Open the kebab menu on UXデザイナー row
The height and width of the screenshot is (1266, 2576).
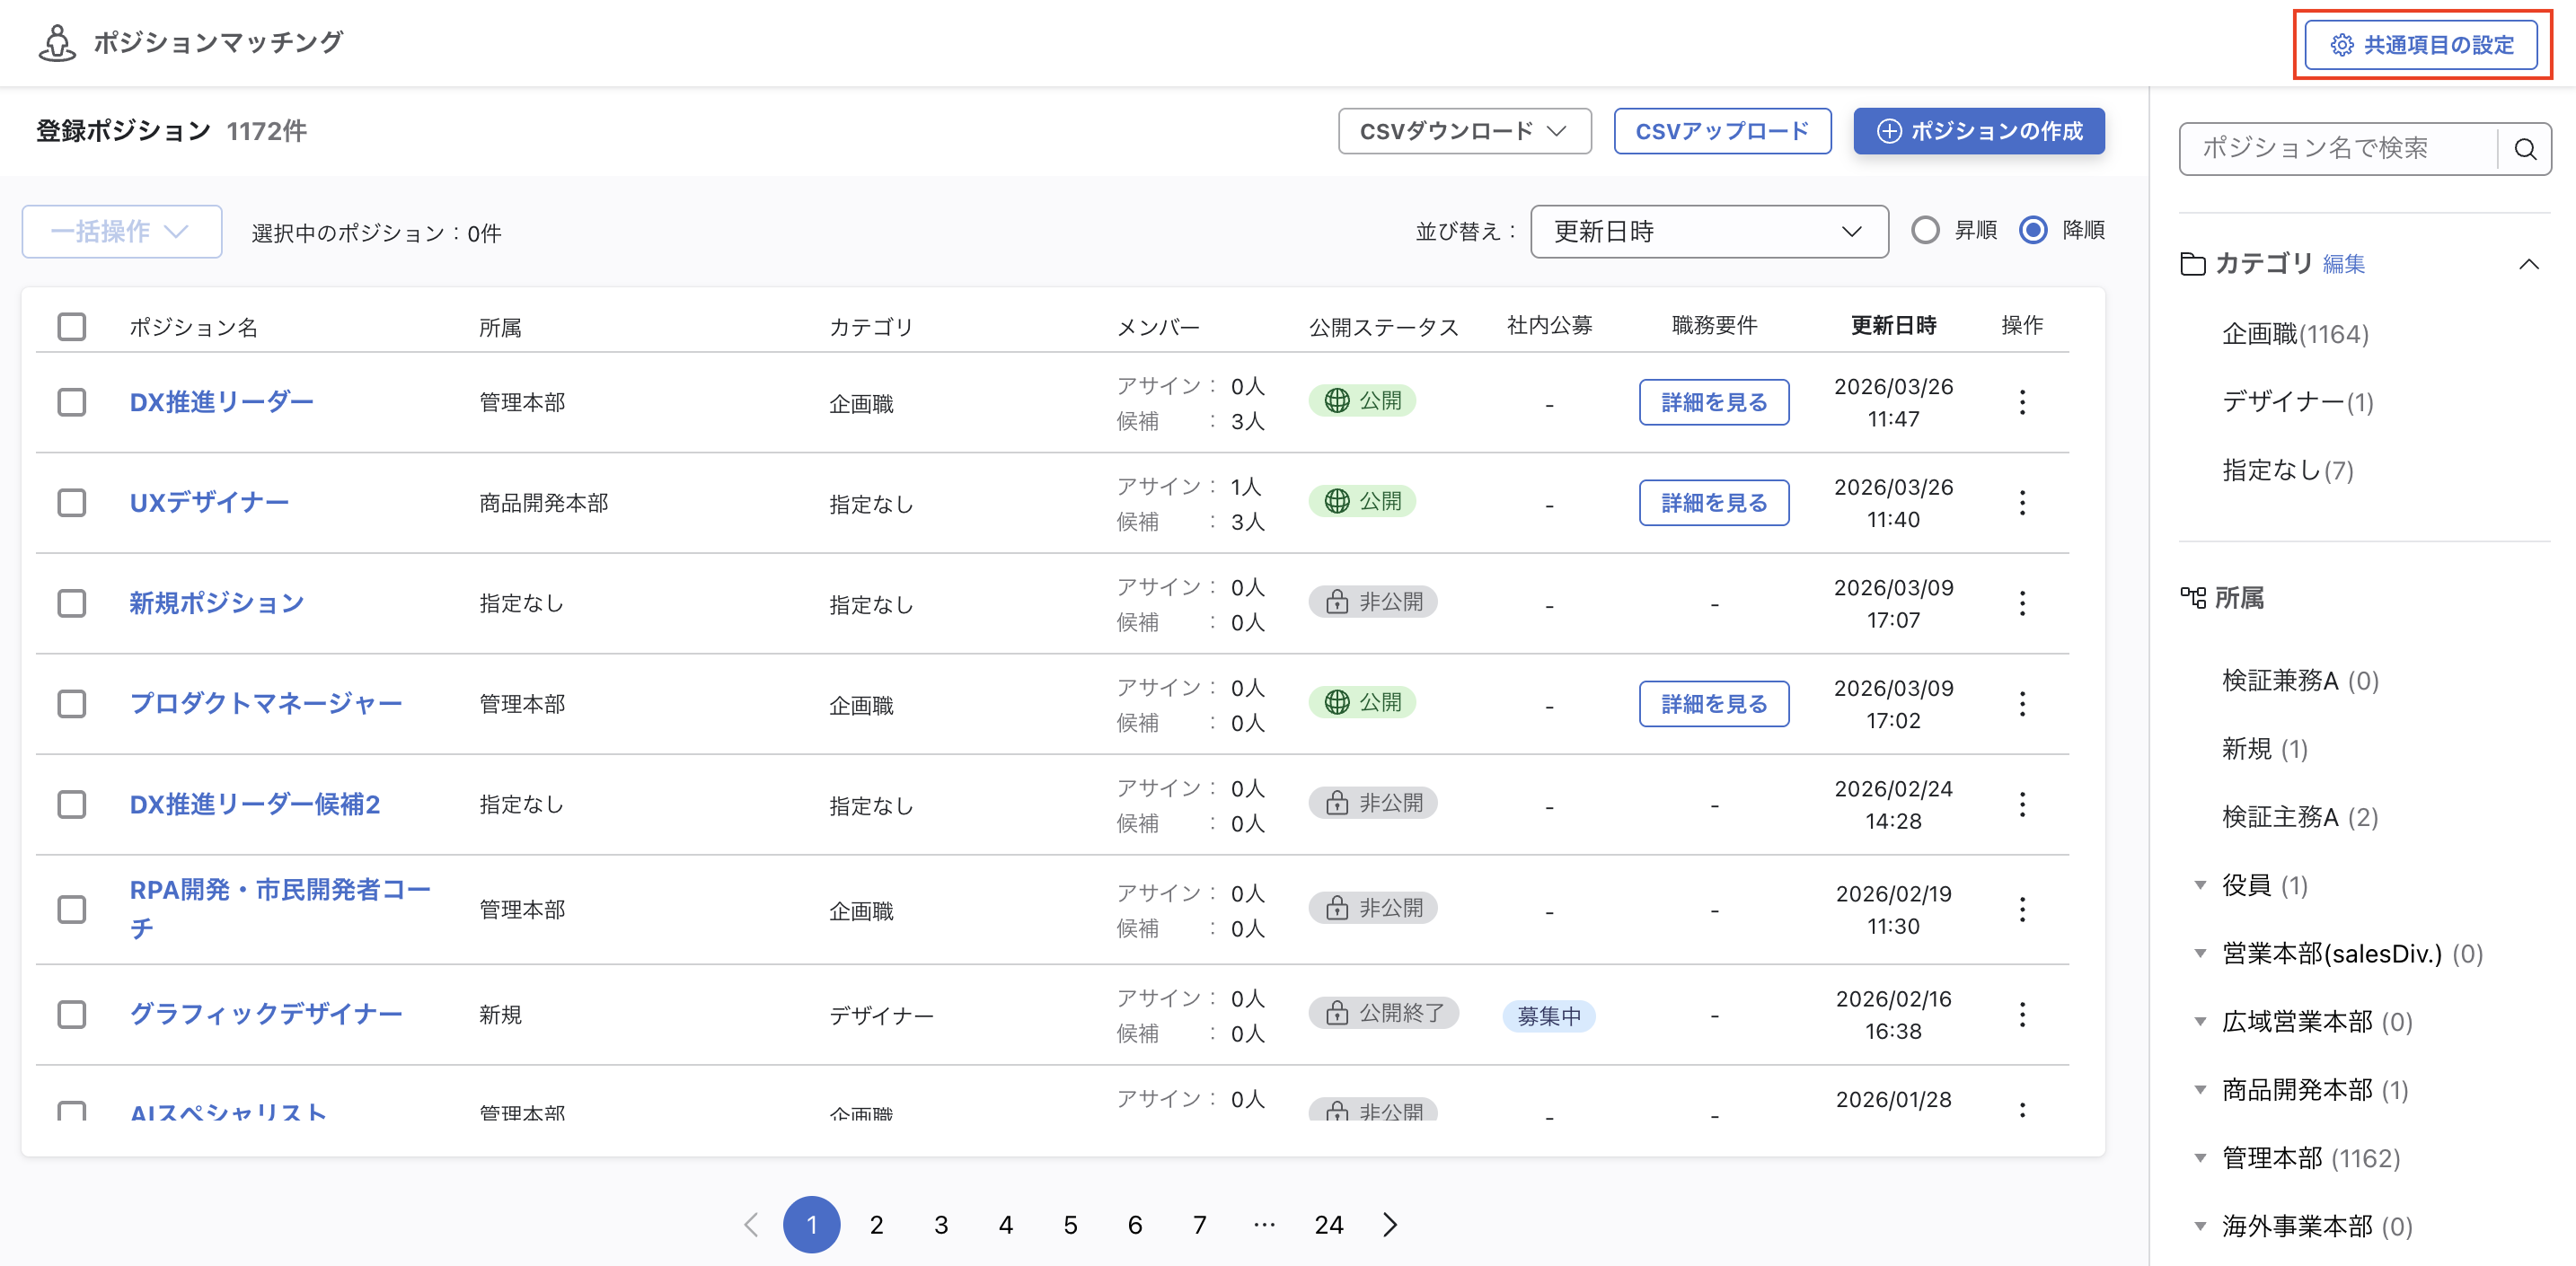click(x=2022, y=502)
